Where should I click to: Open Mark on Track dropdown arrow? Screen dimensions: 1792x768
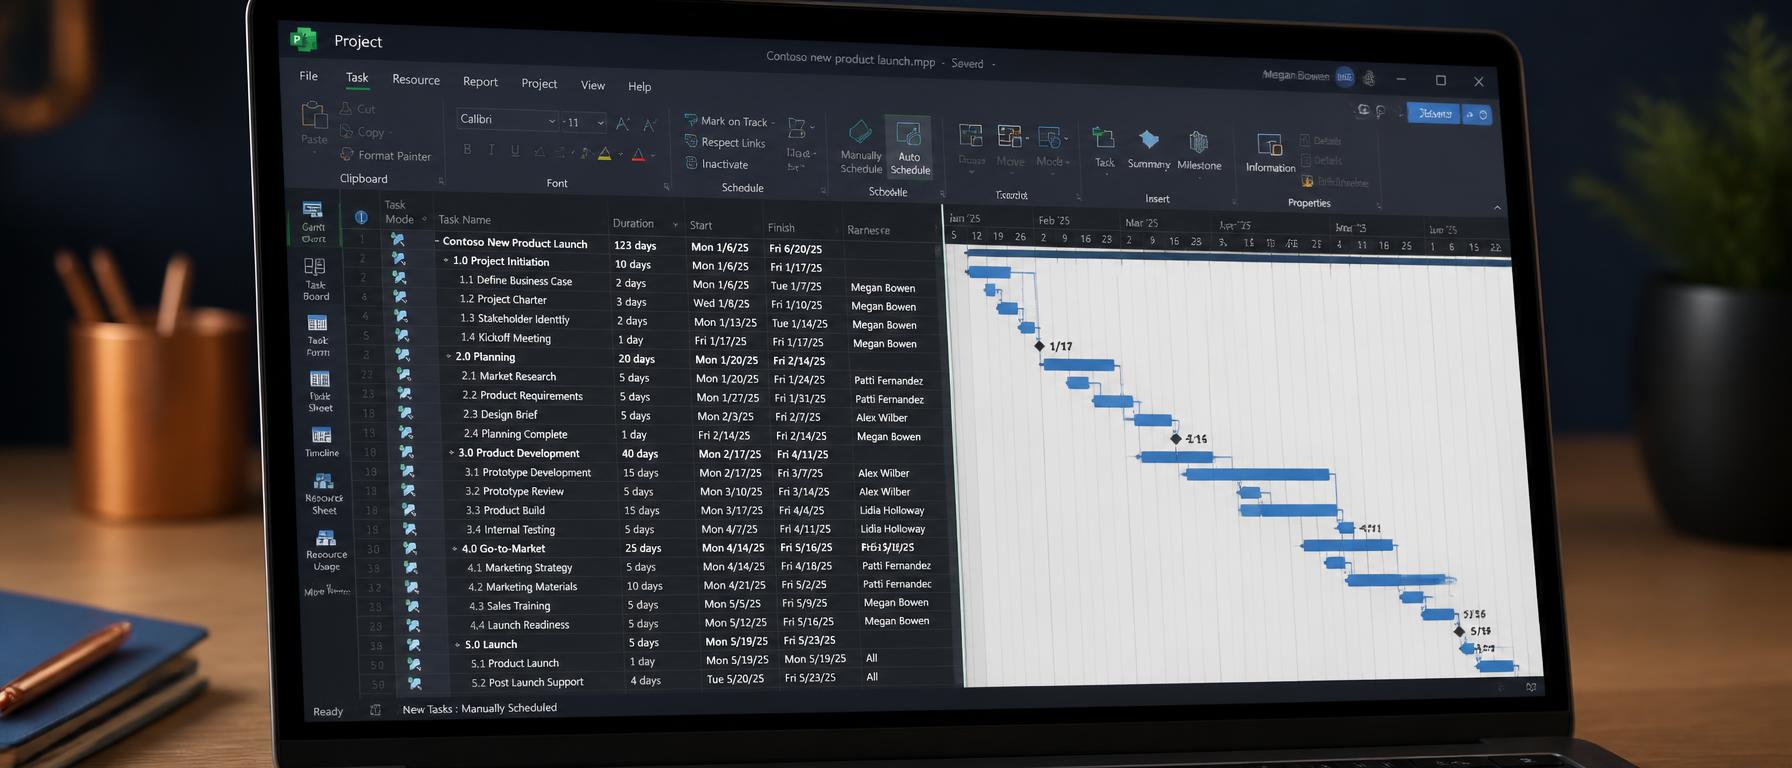pyautogui.click(x=773, y=123)
